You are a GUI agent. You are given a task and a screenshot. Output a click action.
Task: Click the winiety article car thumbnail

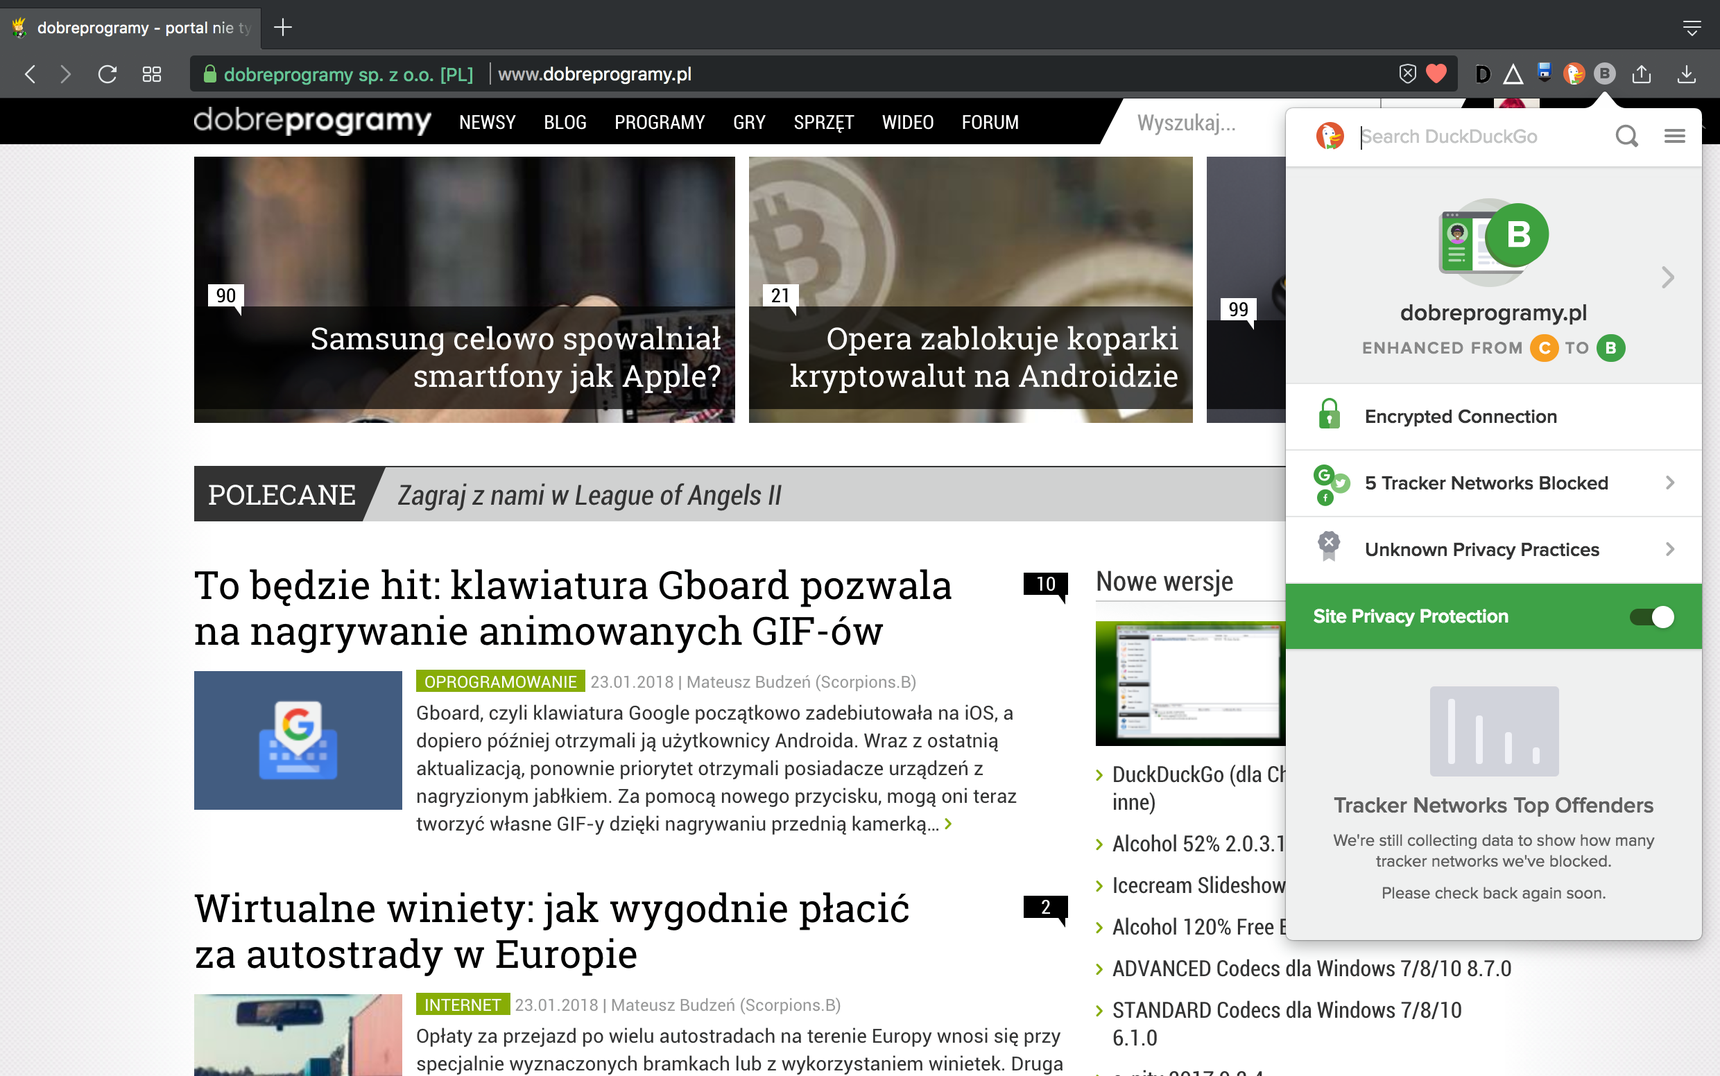coord(298,1035)
